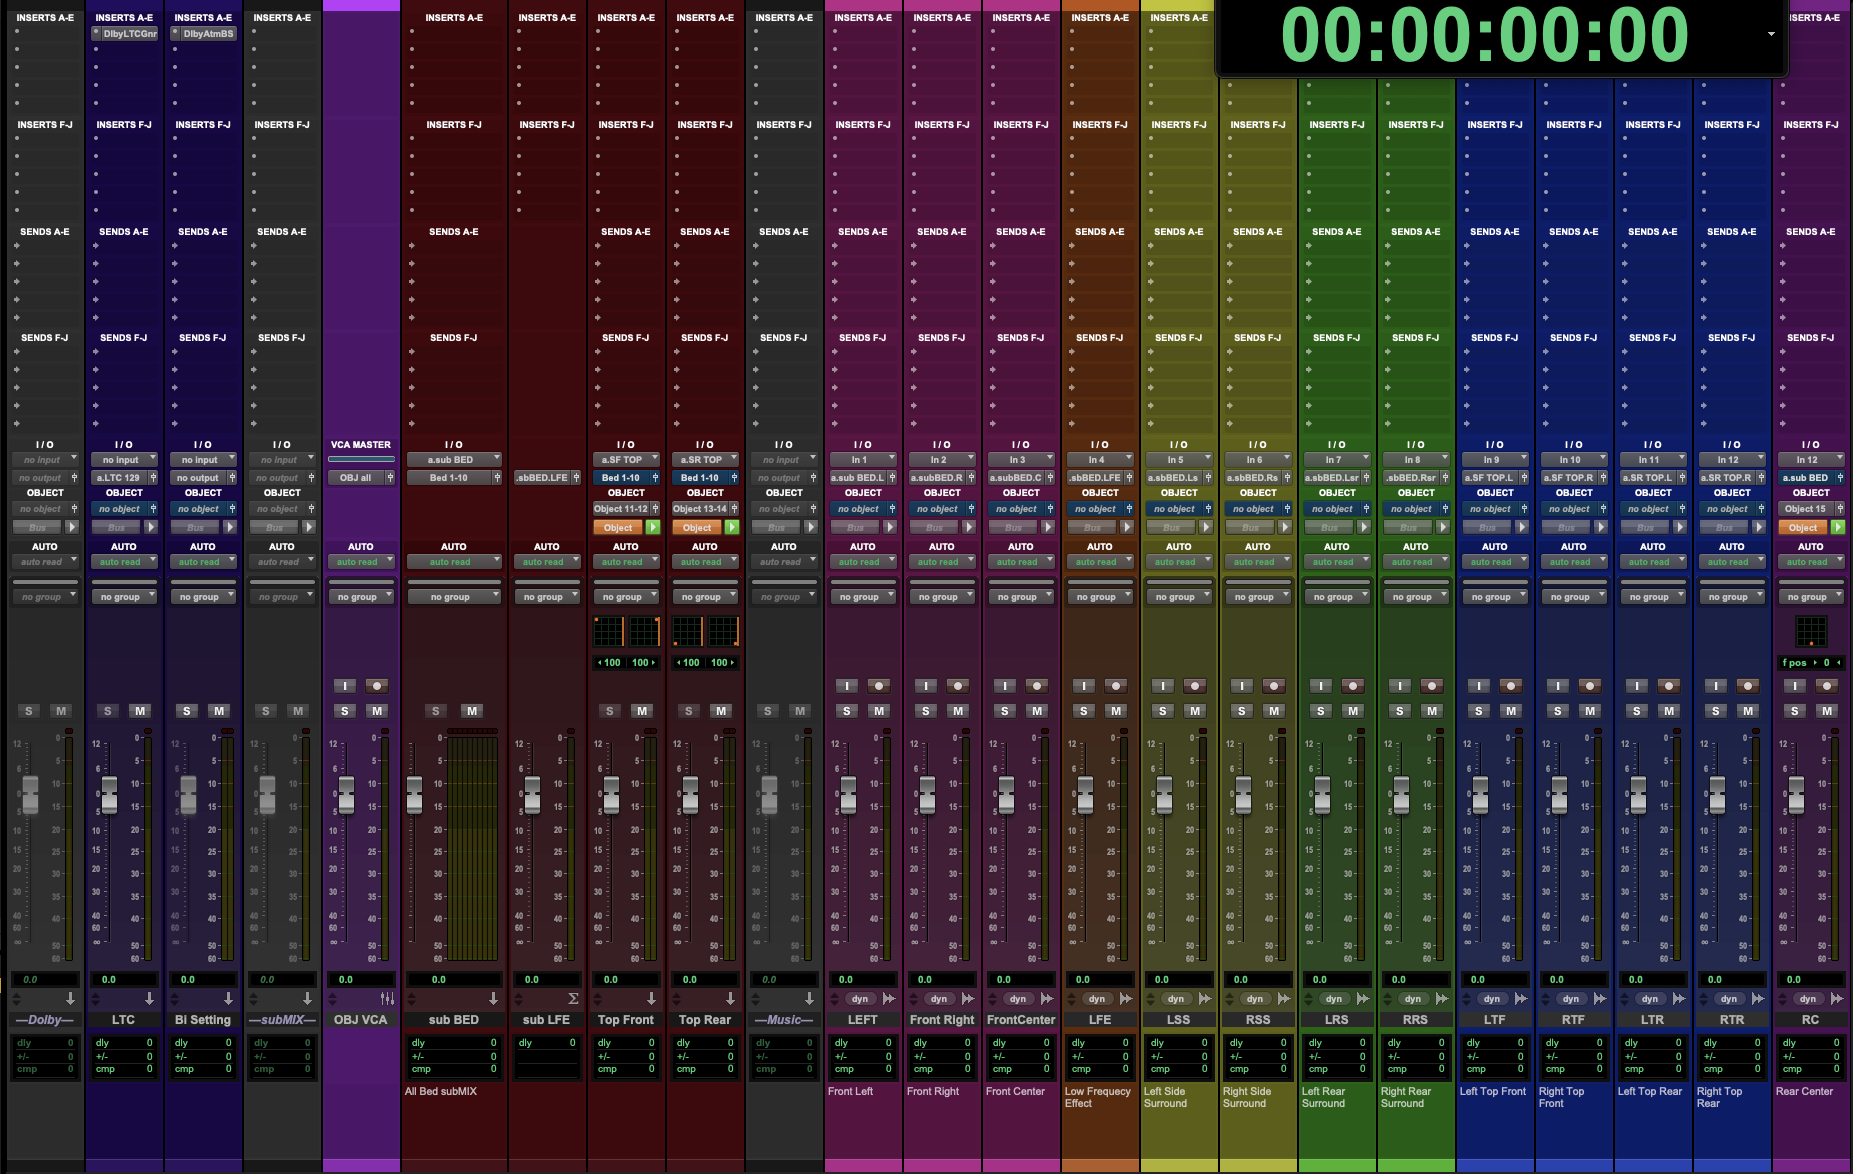Open the In 9 input selector on LTF
The width and height of the screenshot is (1853, 1174).
1495,460
